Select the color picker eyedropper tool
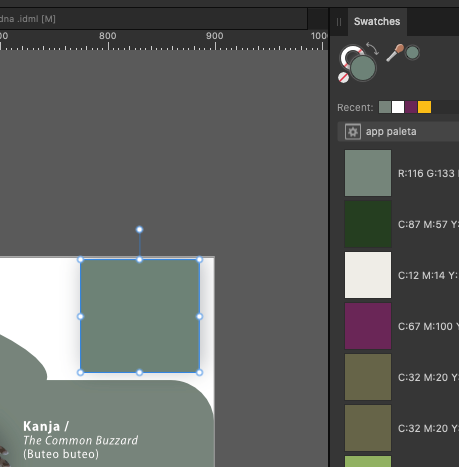The image size is (459, 467). tap(395, 53)
